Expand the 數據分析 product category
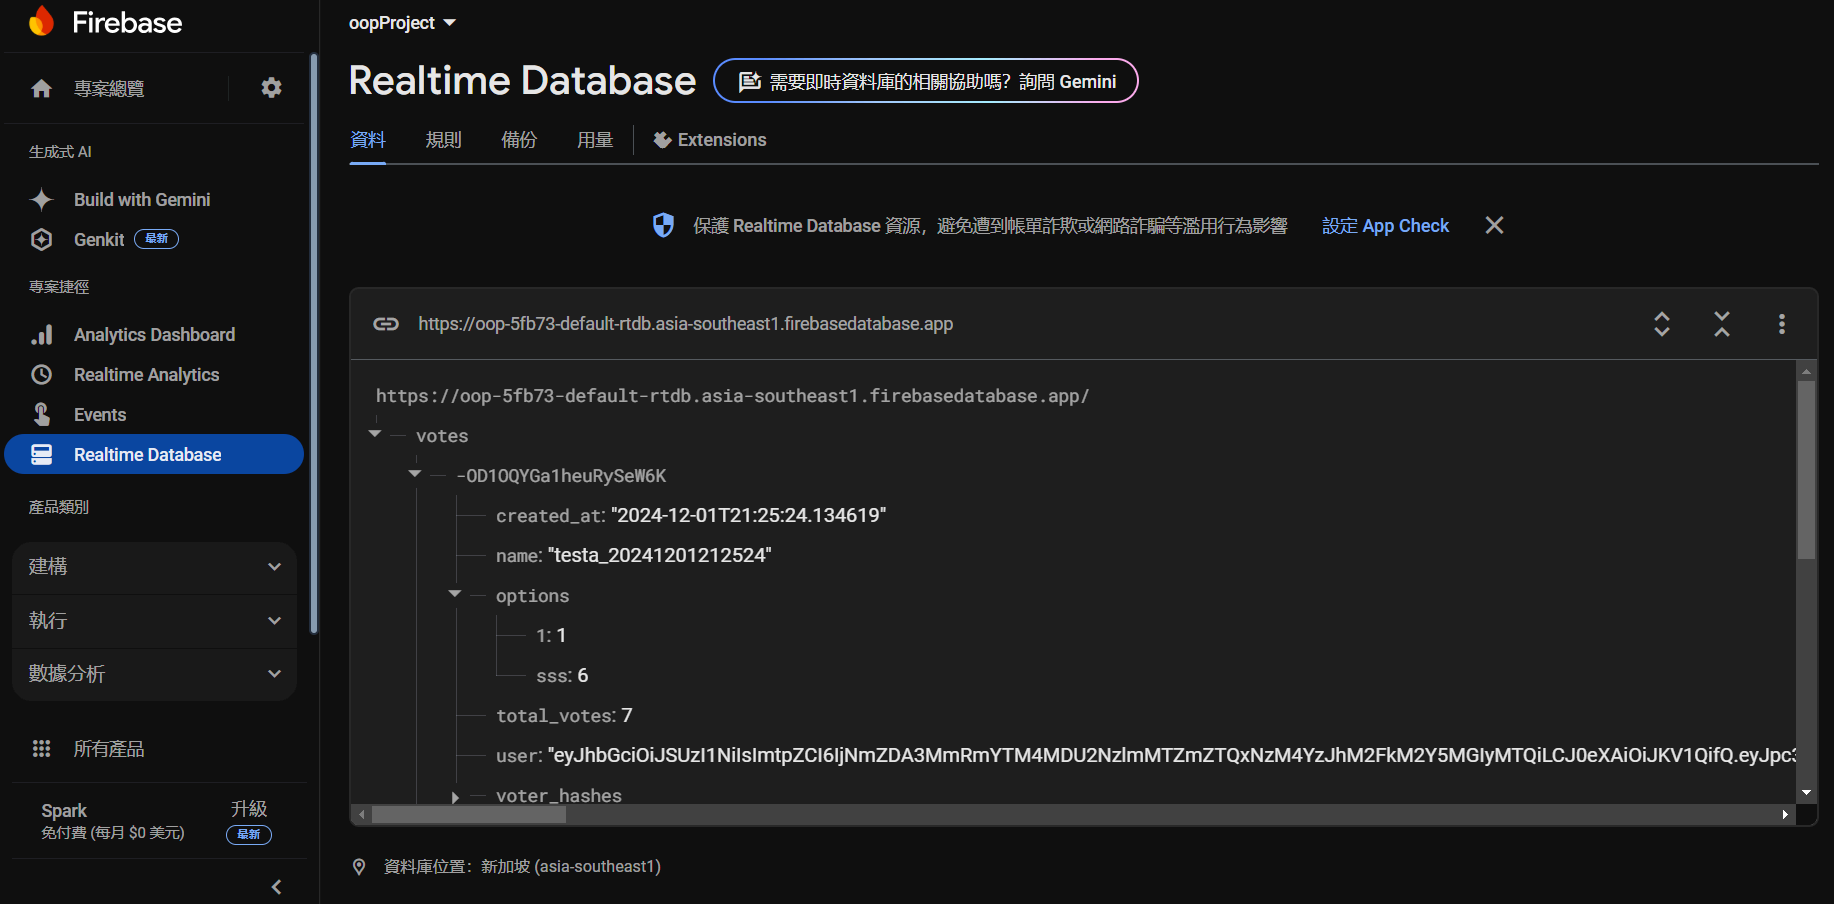Image resolution: width=1834 pixels, height=904 pixels. pos(155,674)
